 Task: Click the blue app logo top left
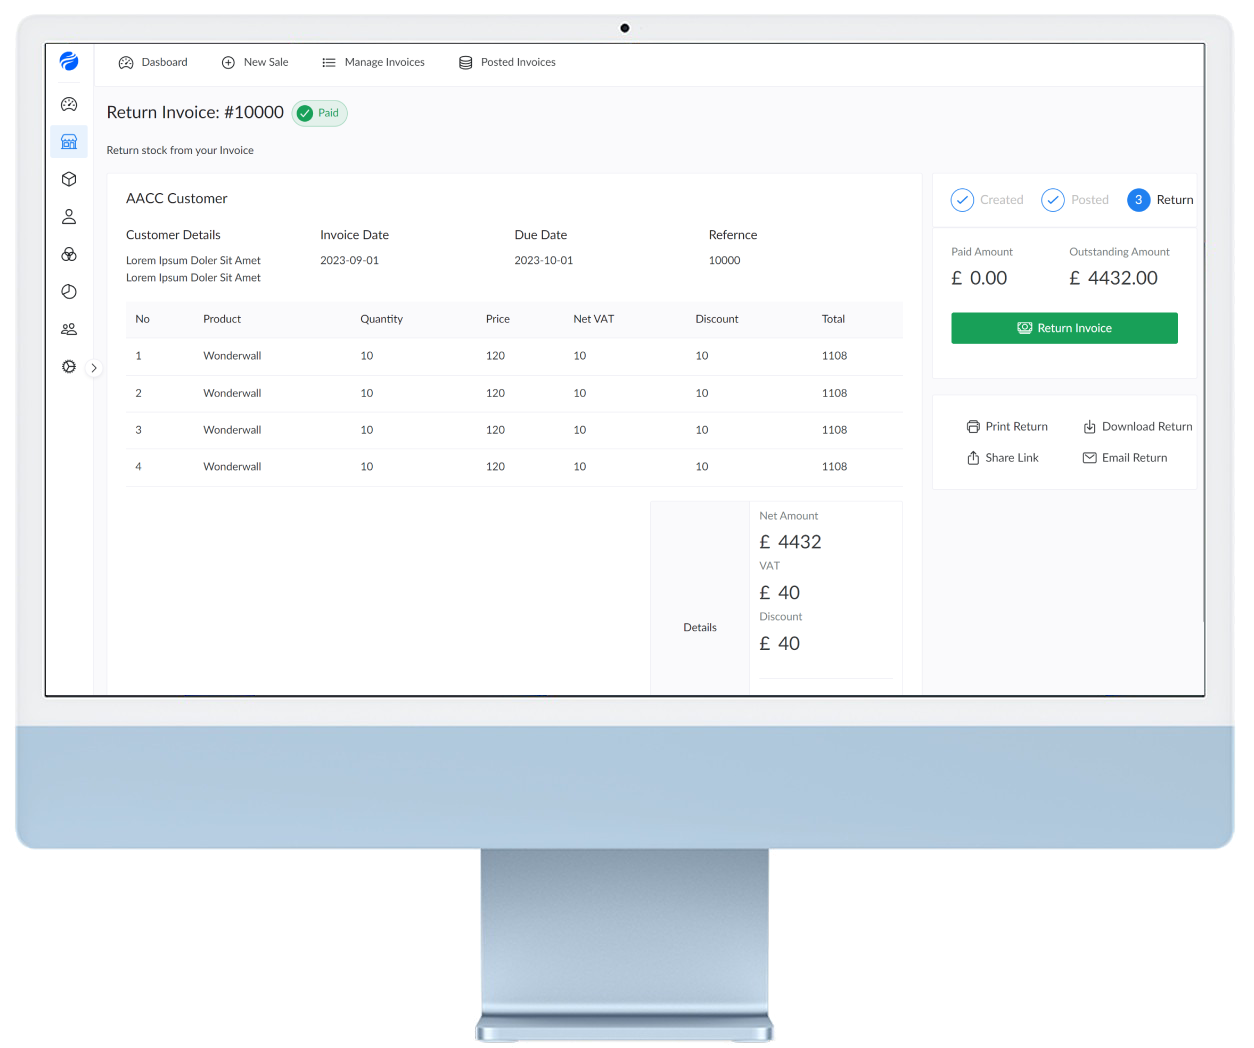tap(68, 62)
